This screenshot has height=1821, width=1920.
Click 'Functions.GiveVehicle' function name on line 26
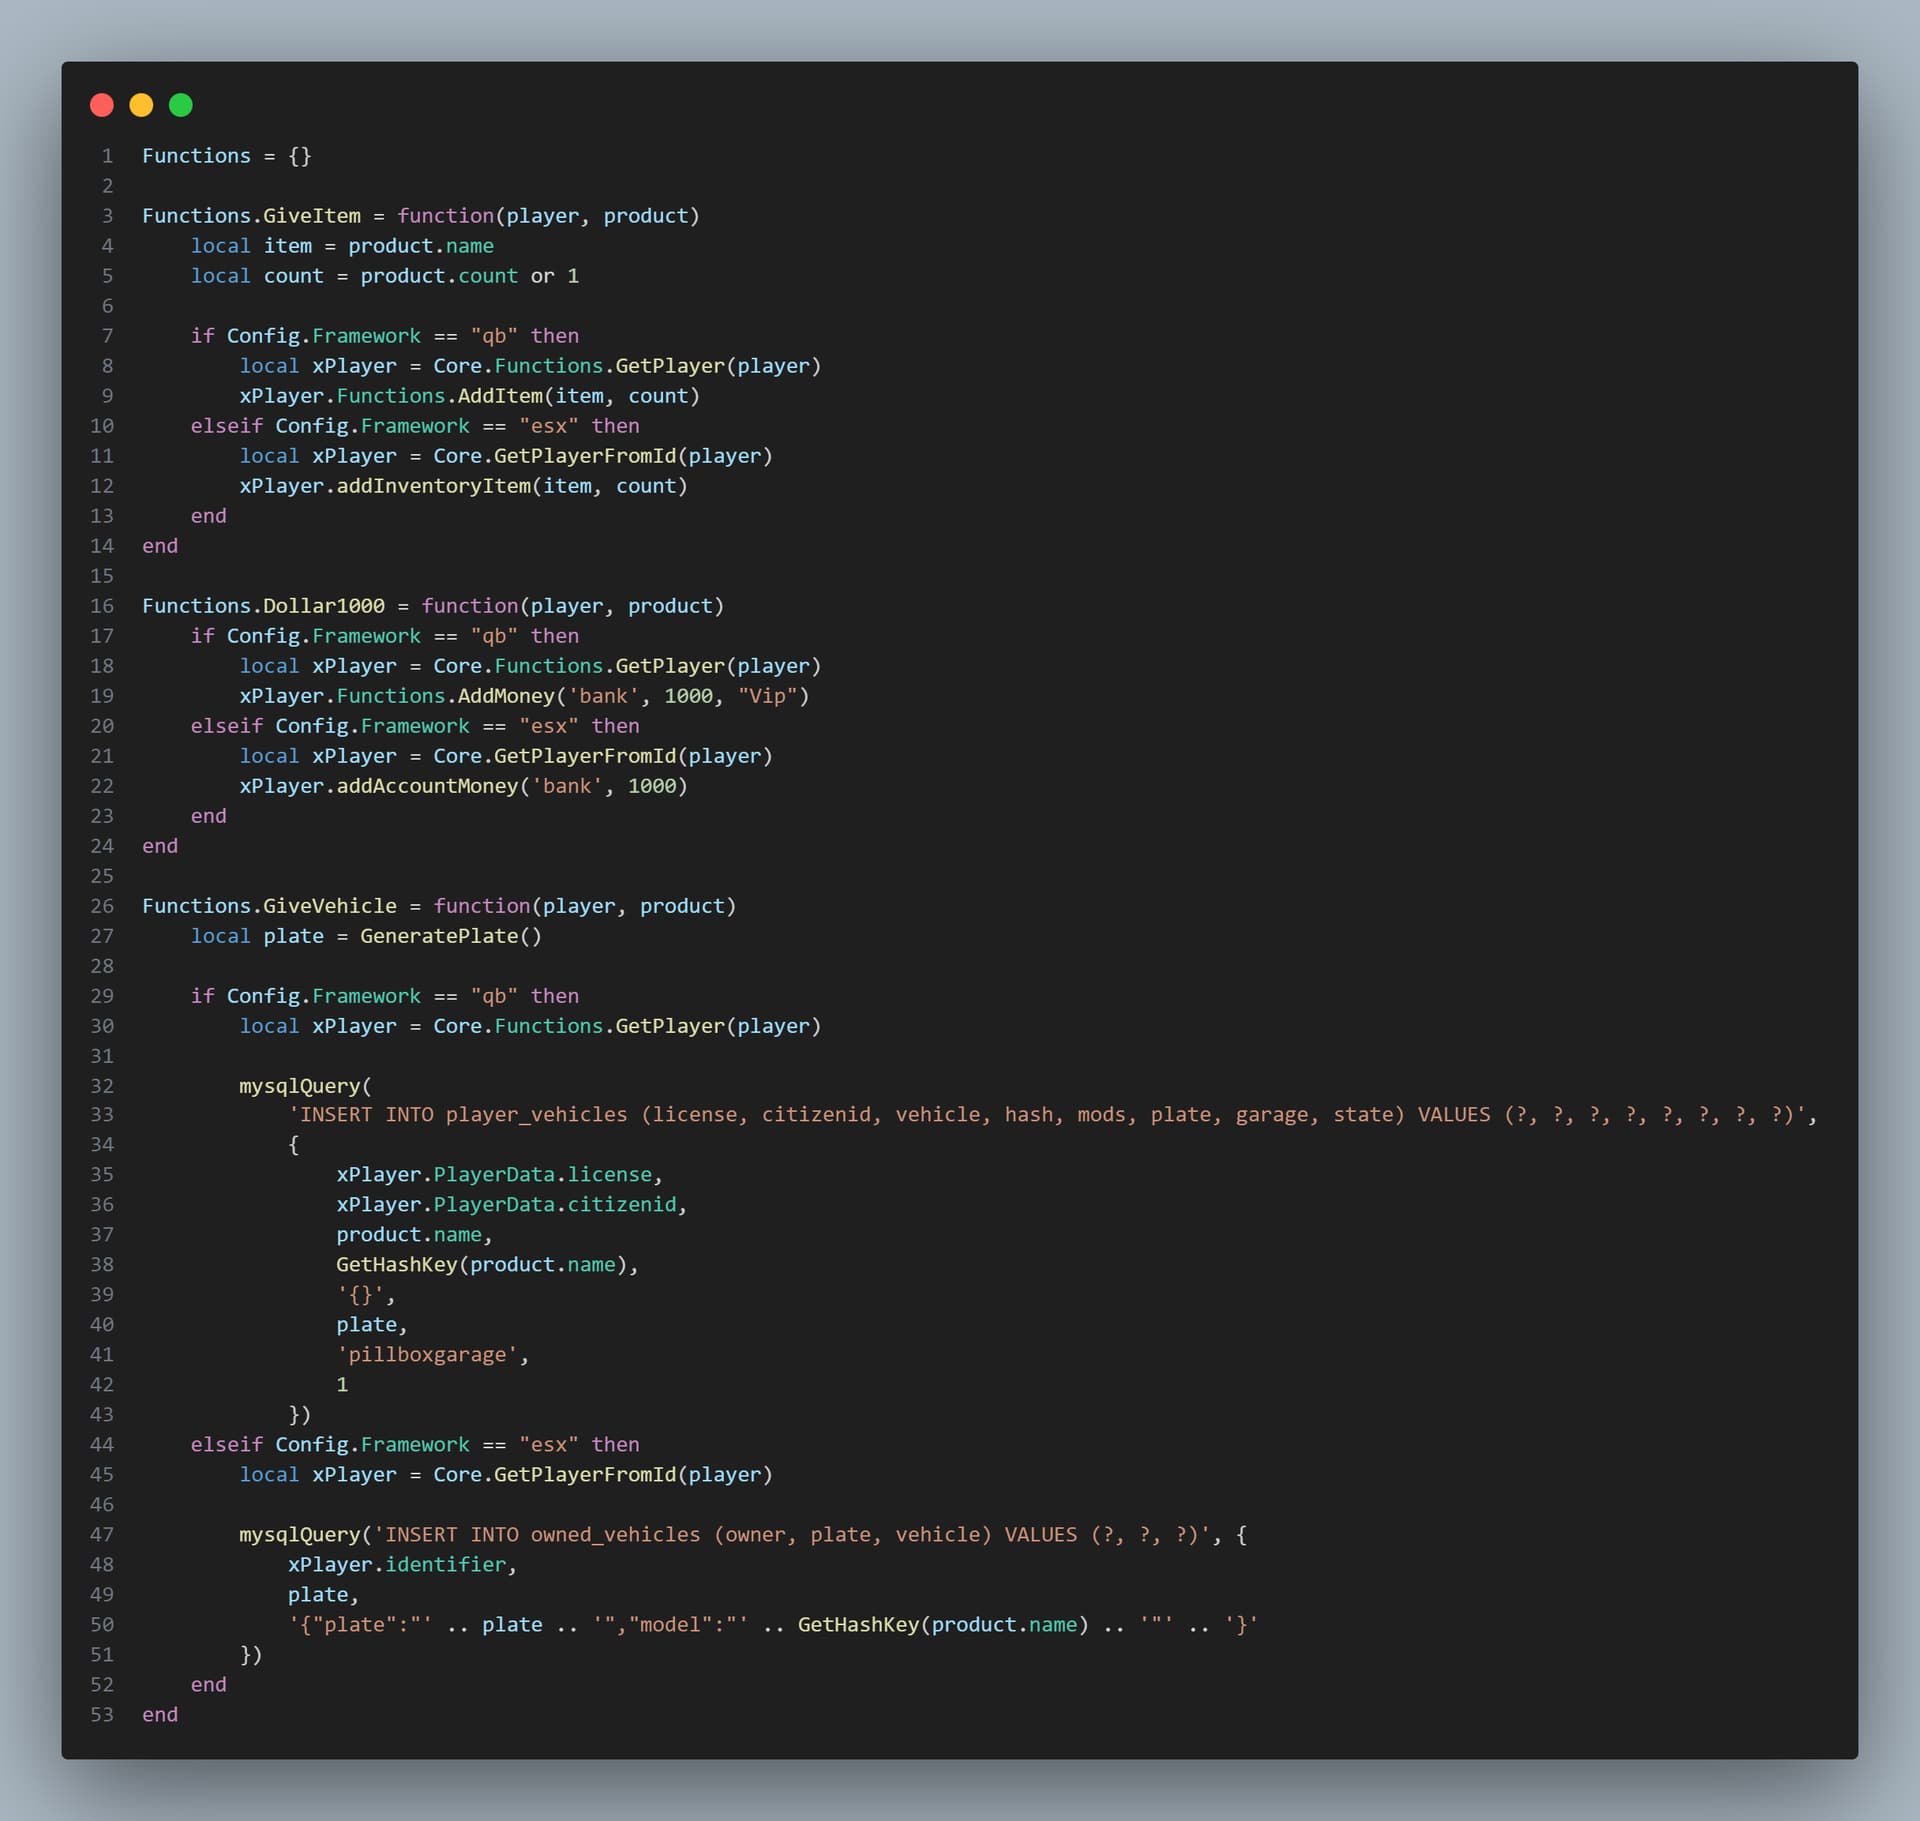[x=269, y=906]
